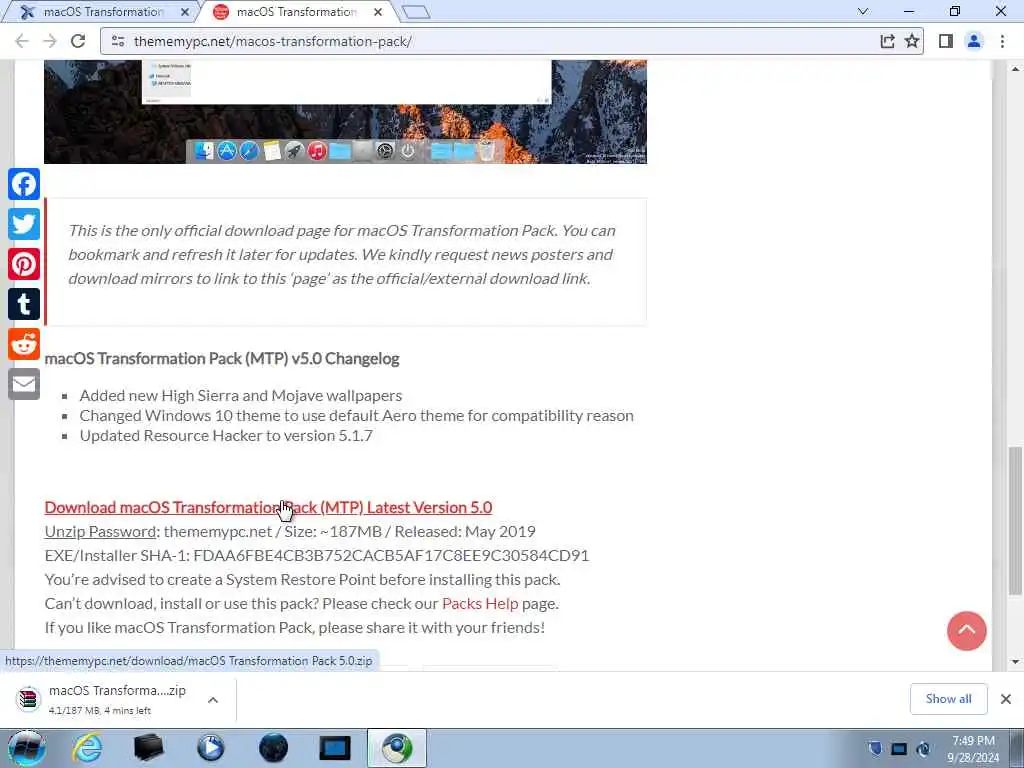The width and height of the screenshot is (1024, 768).
Task: Open the browser side panel
Action: 946,41
